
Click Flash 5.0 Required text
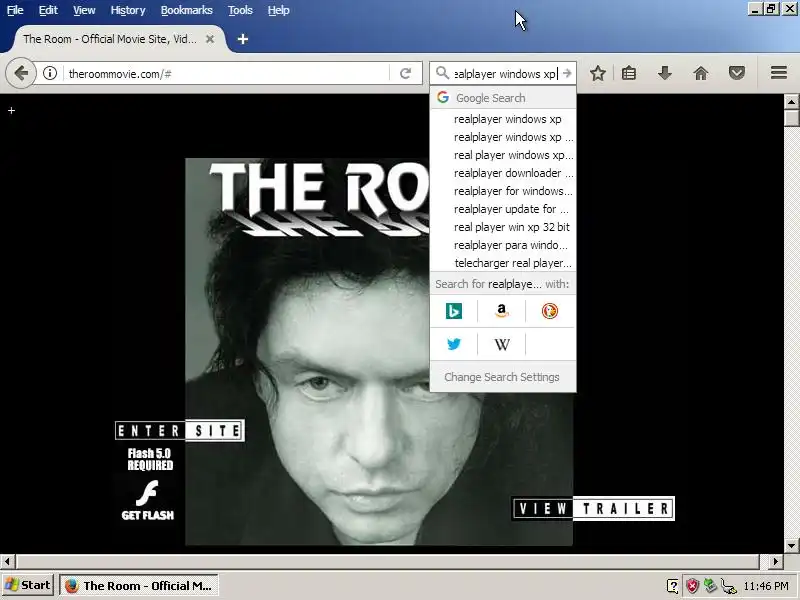point(149,459)
